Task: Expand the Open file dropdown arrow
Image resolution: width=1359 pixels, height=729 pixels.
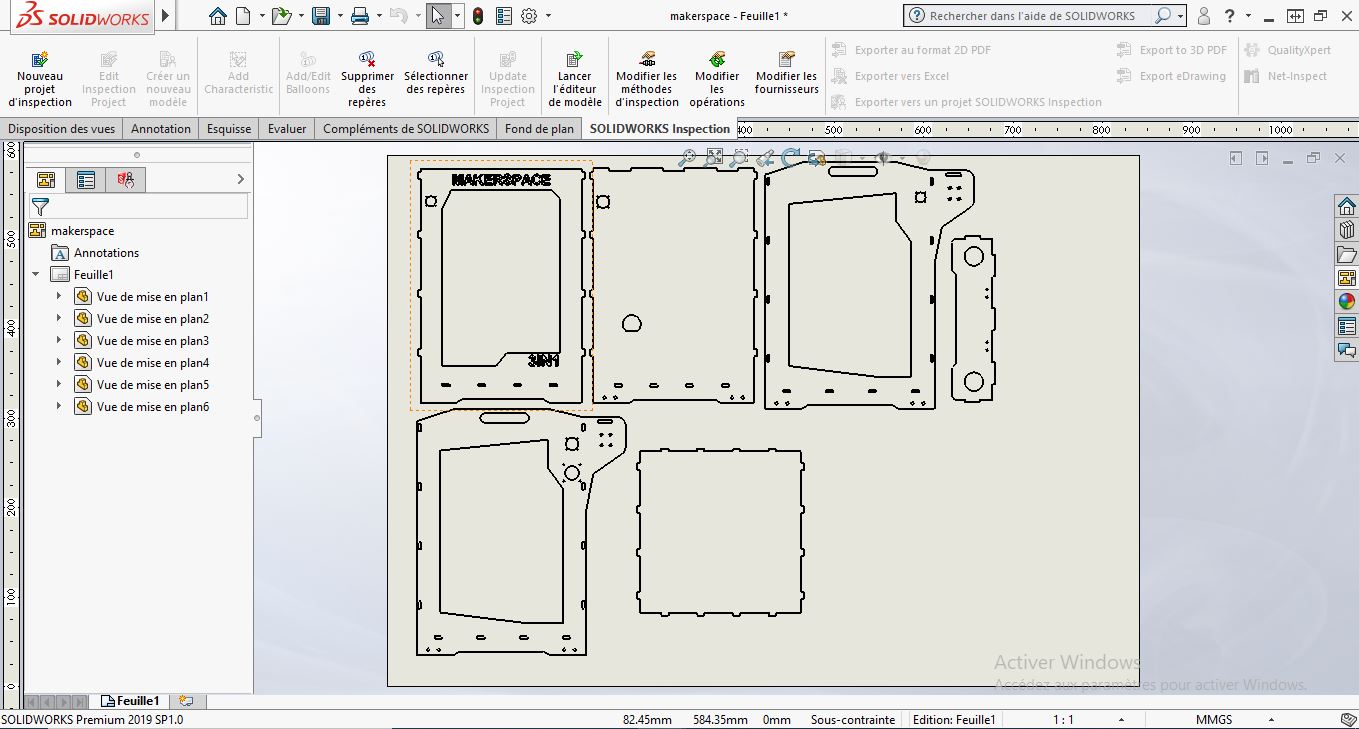Action: point(301,16)
